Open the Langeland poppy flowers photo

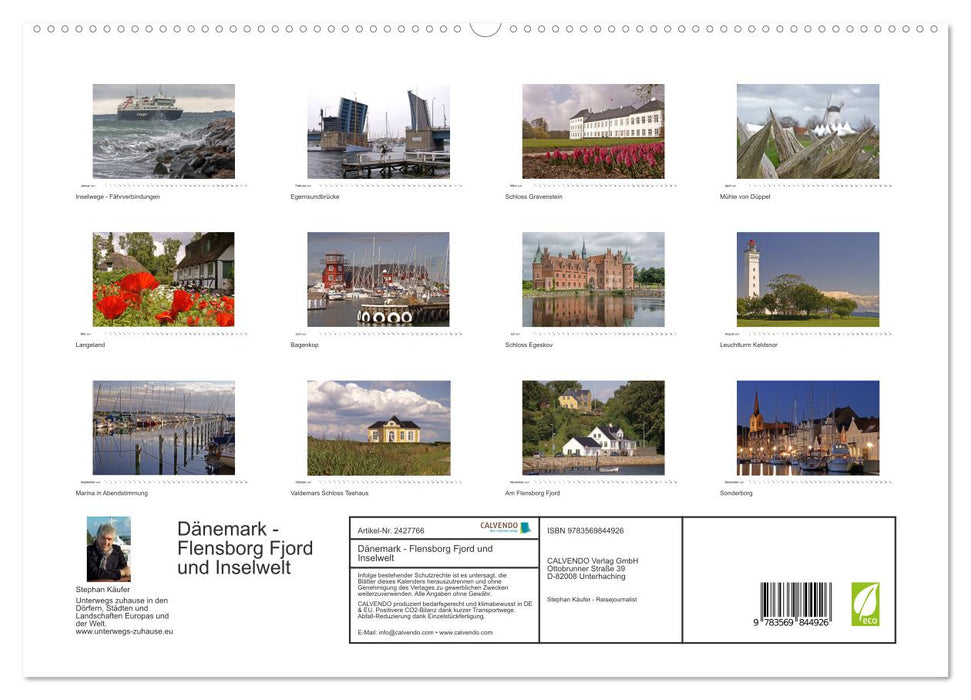pos(163,279)
